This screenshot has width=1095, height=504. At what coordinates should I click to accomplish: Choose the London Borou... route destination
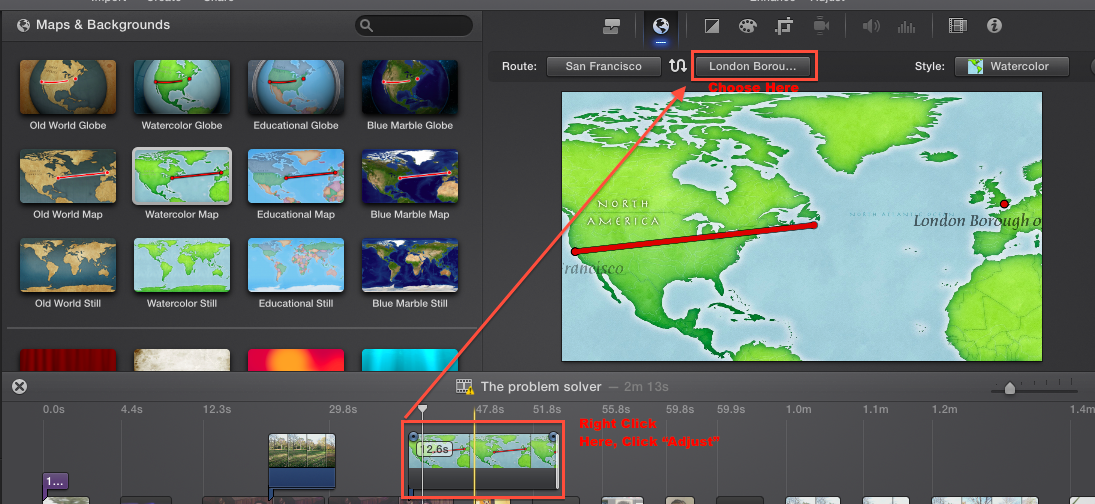click(752, 66)
